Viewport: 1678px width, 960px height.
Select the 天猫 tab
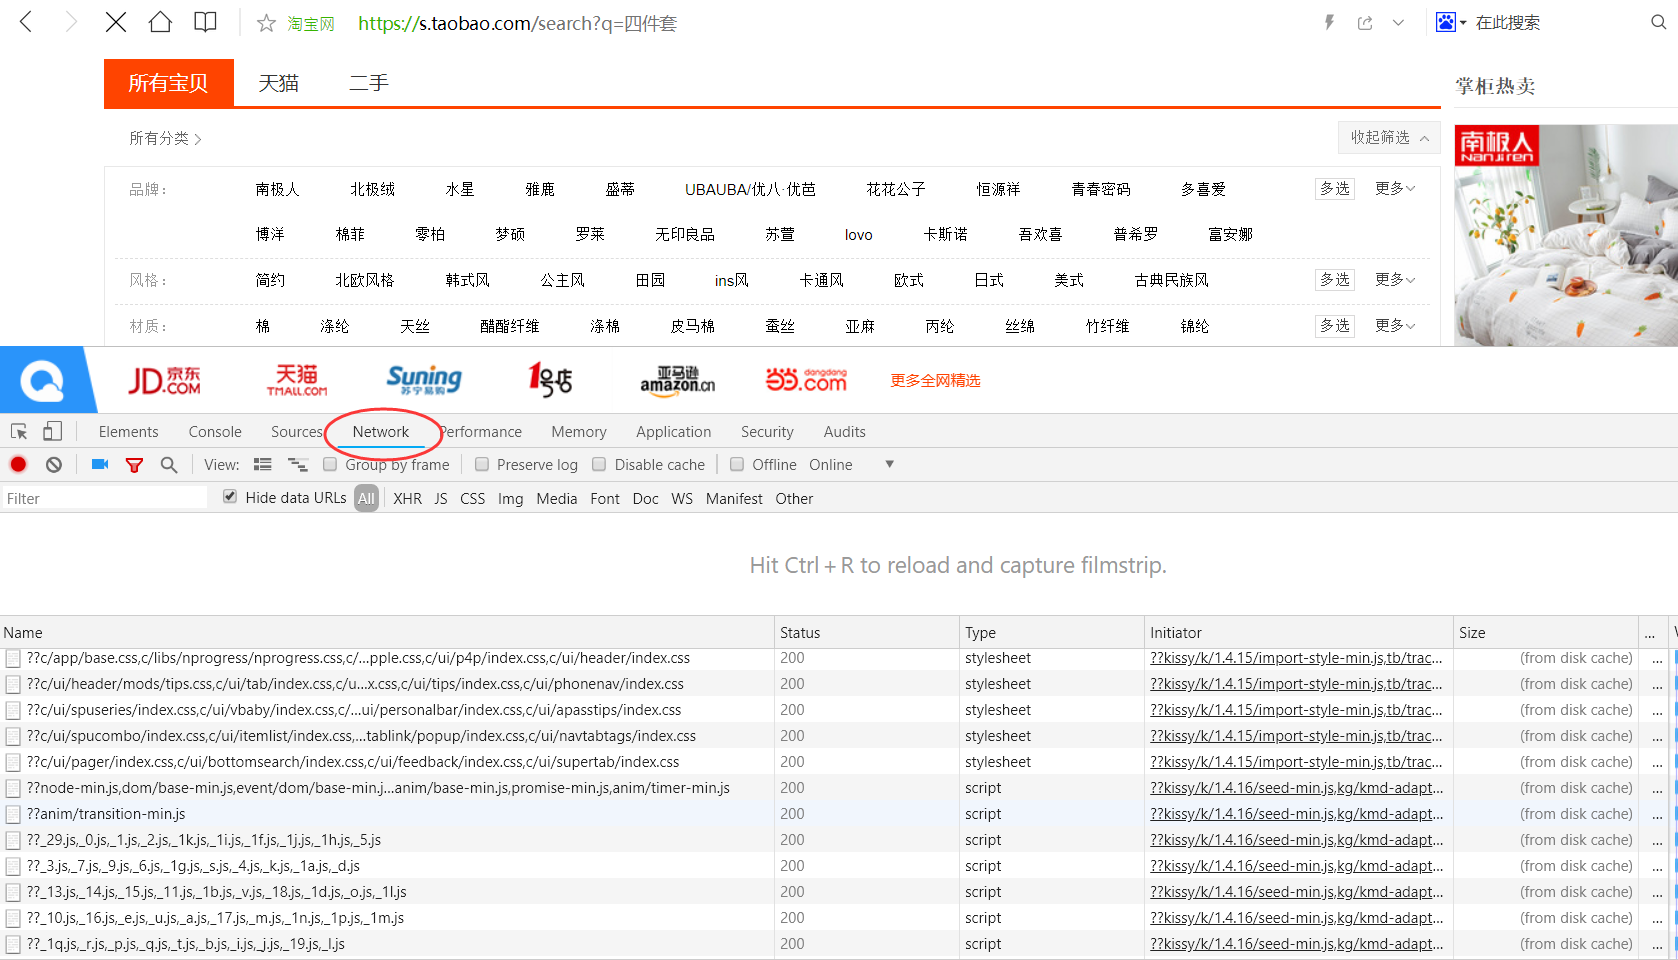tap(278, 83)
